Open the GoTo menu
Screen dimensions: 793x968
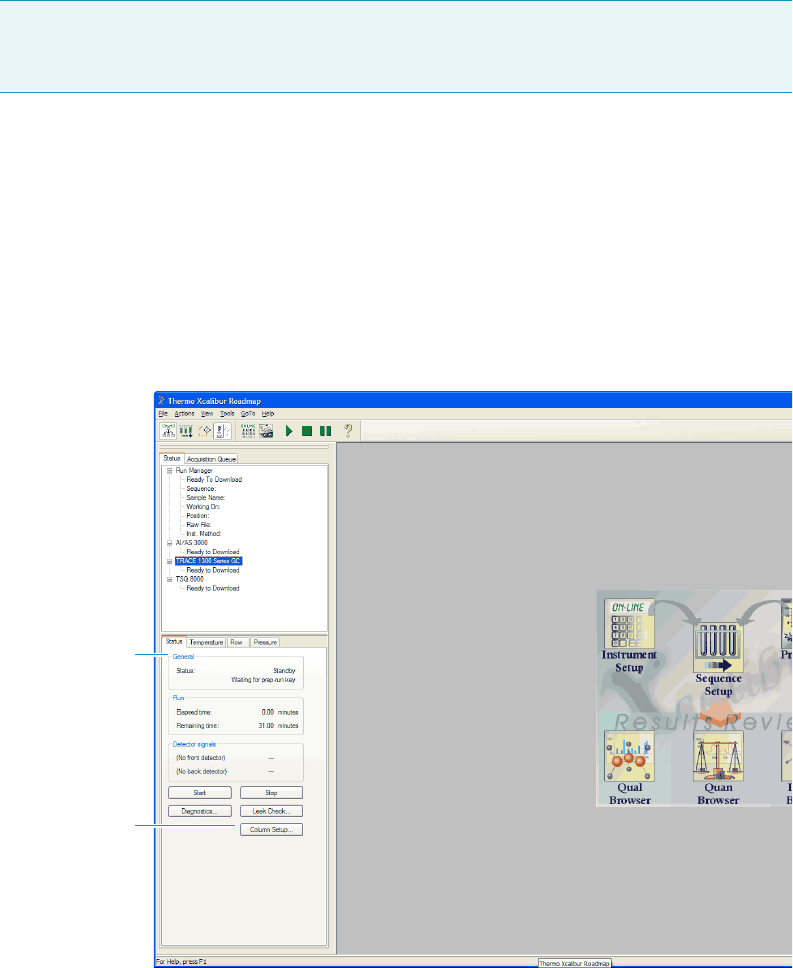click(247, 414)
